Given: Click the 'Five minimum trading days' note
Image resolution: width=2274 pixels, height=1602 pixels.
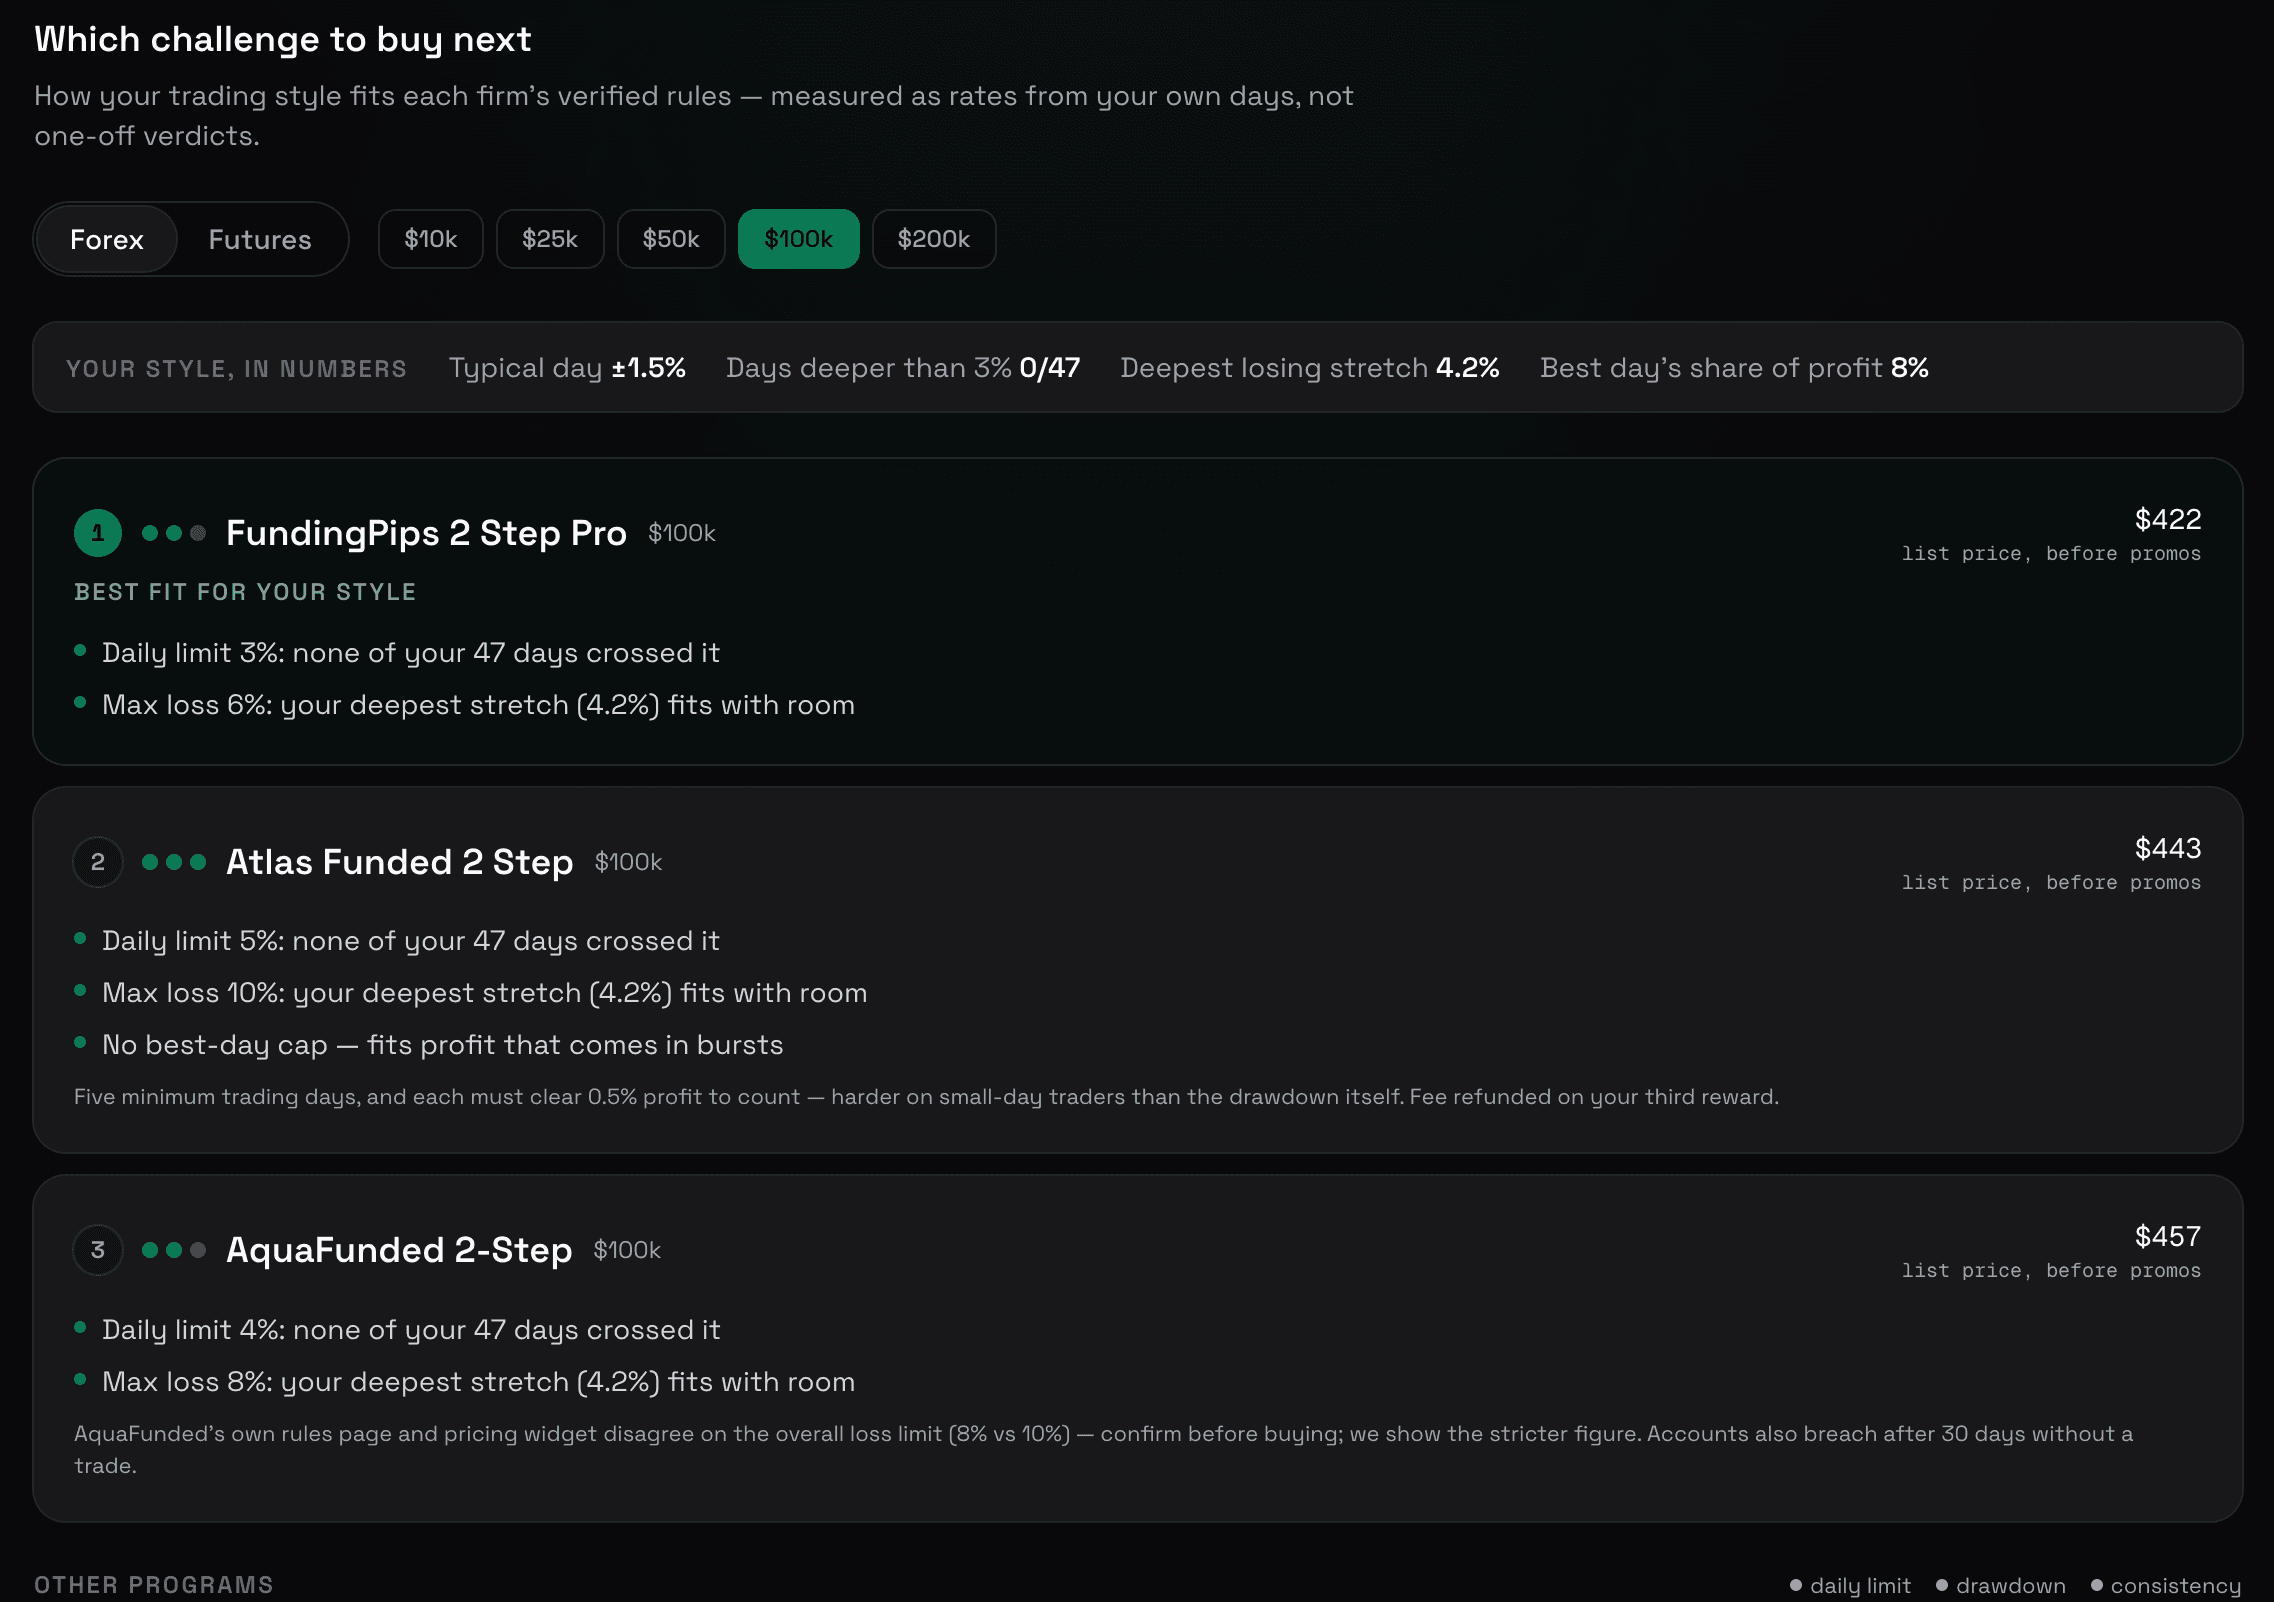Looking at the screenshot, I should 926,1097.
